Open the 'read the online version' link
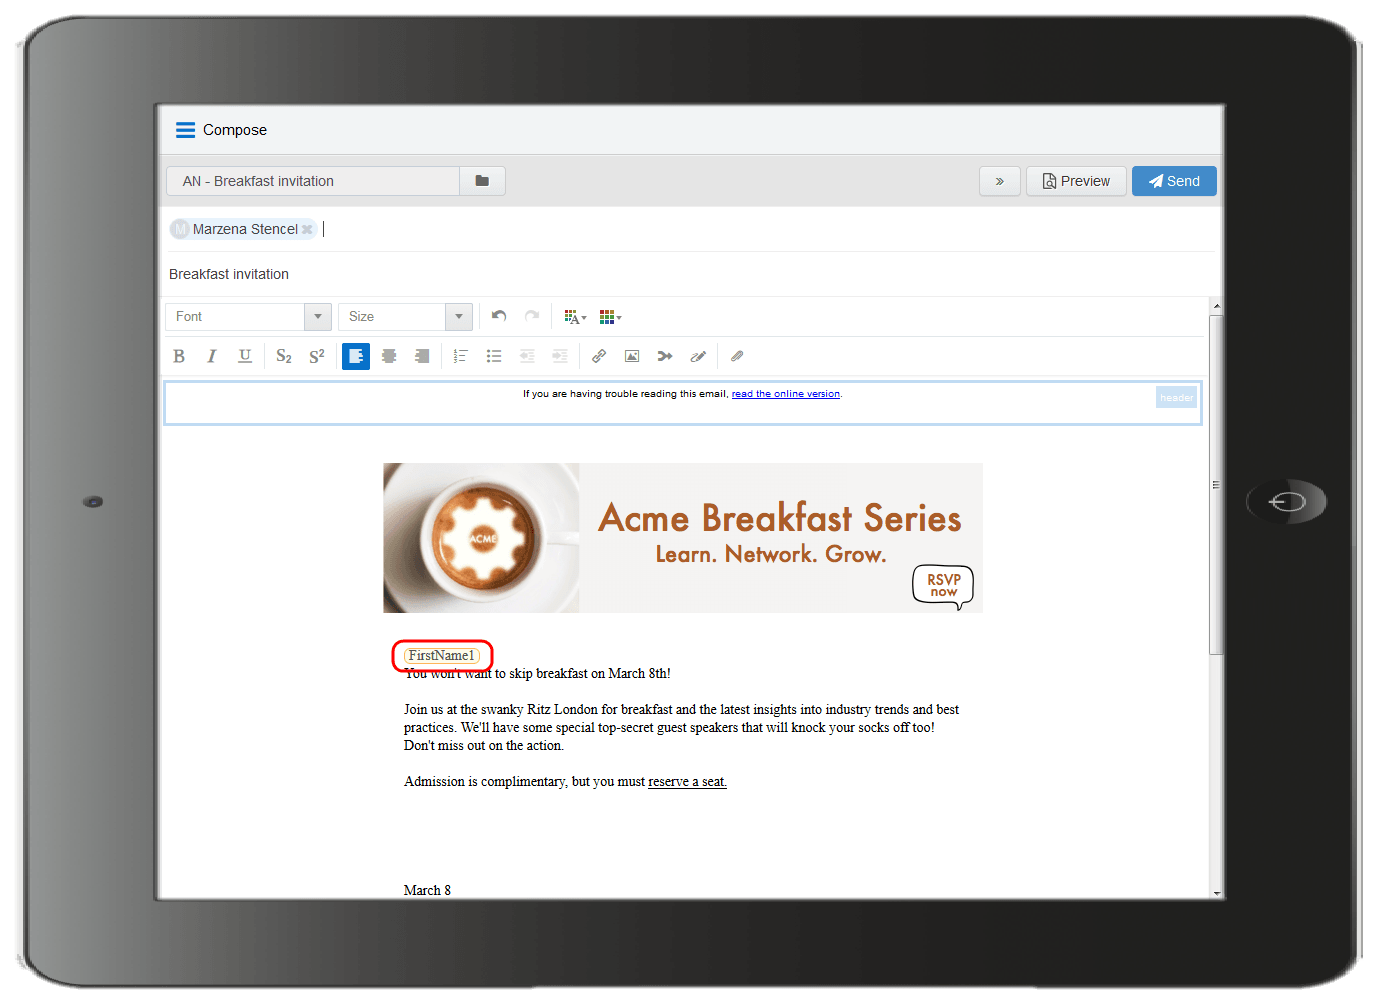 [786, 393]
